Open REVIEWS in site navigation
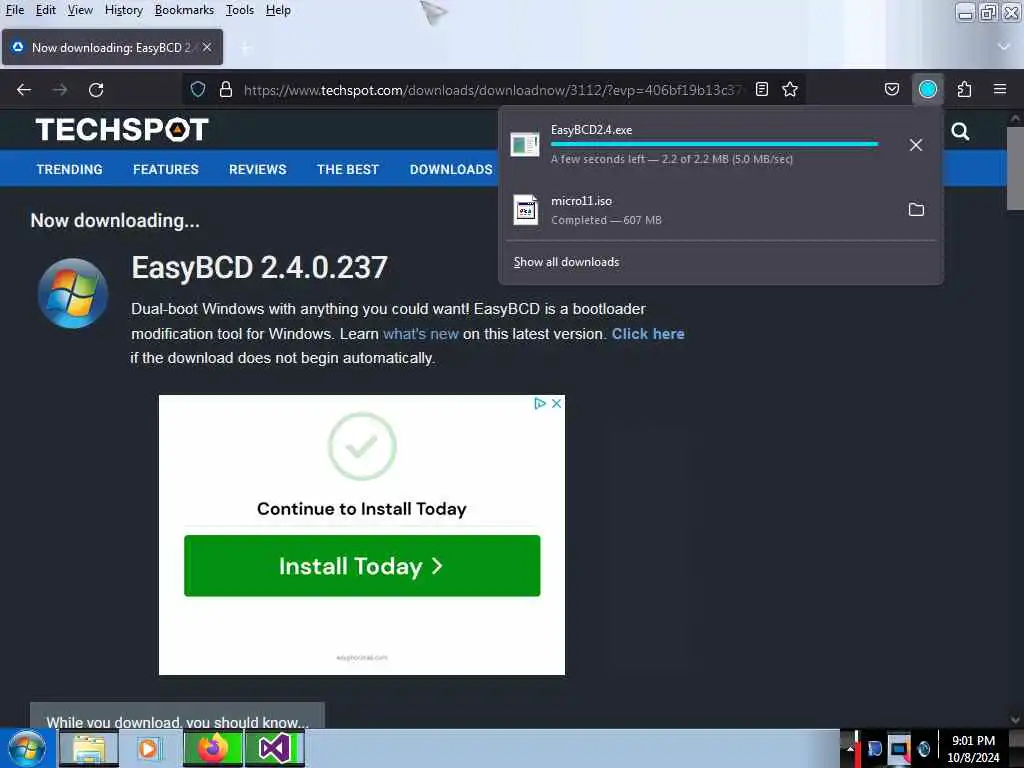The height and width of the screenshot is (768, 1024). pyautogui.click(x=257, y=169)
